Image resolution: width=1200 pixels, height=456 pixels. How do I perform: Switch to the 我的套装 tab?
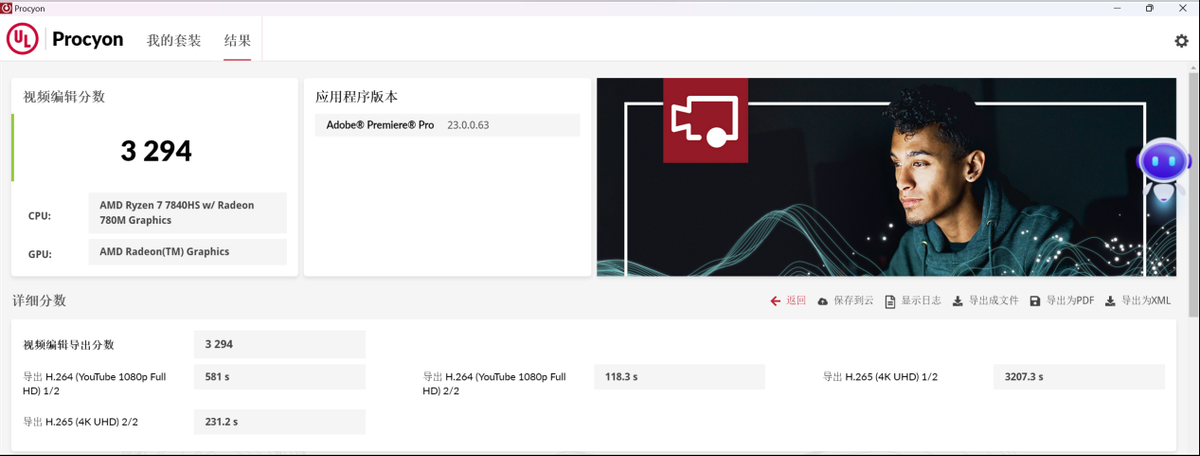tap(174, 41)
